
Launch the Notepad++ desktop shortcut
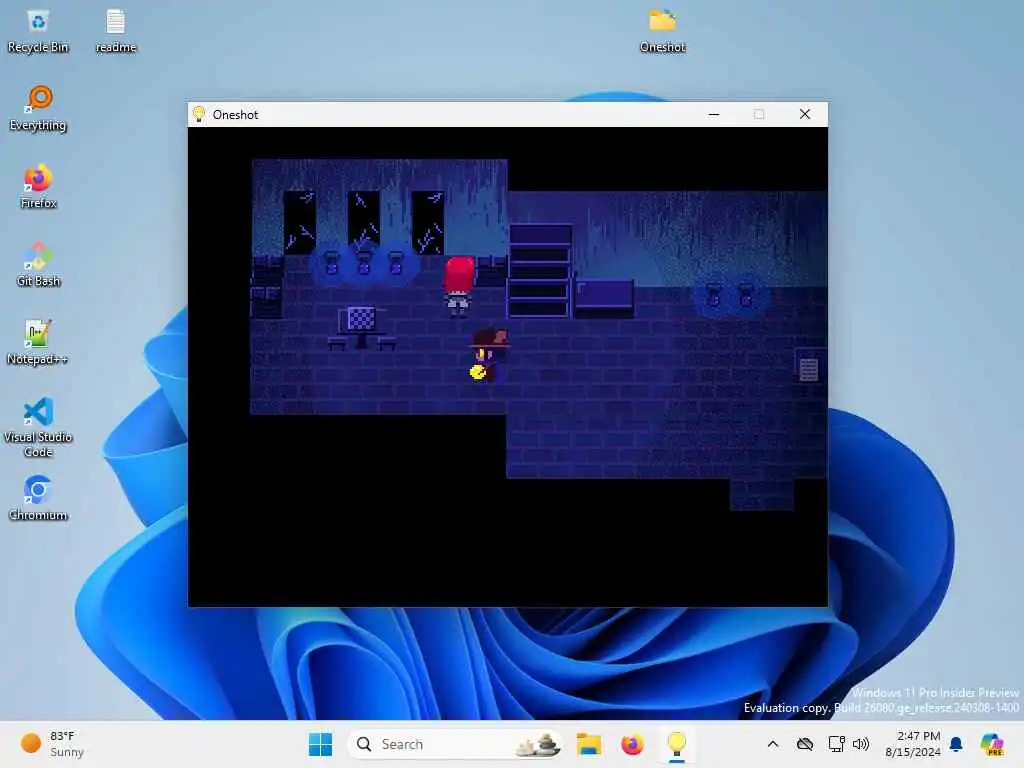tap(37, 342)
